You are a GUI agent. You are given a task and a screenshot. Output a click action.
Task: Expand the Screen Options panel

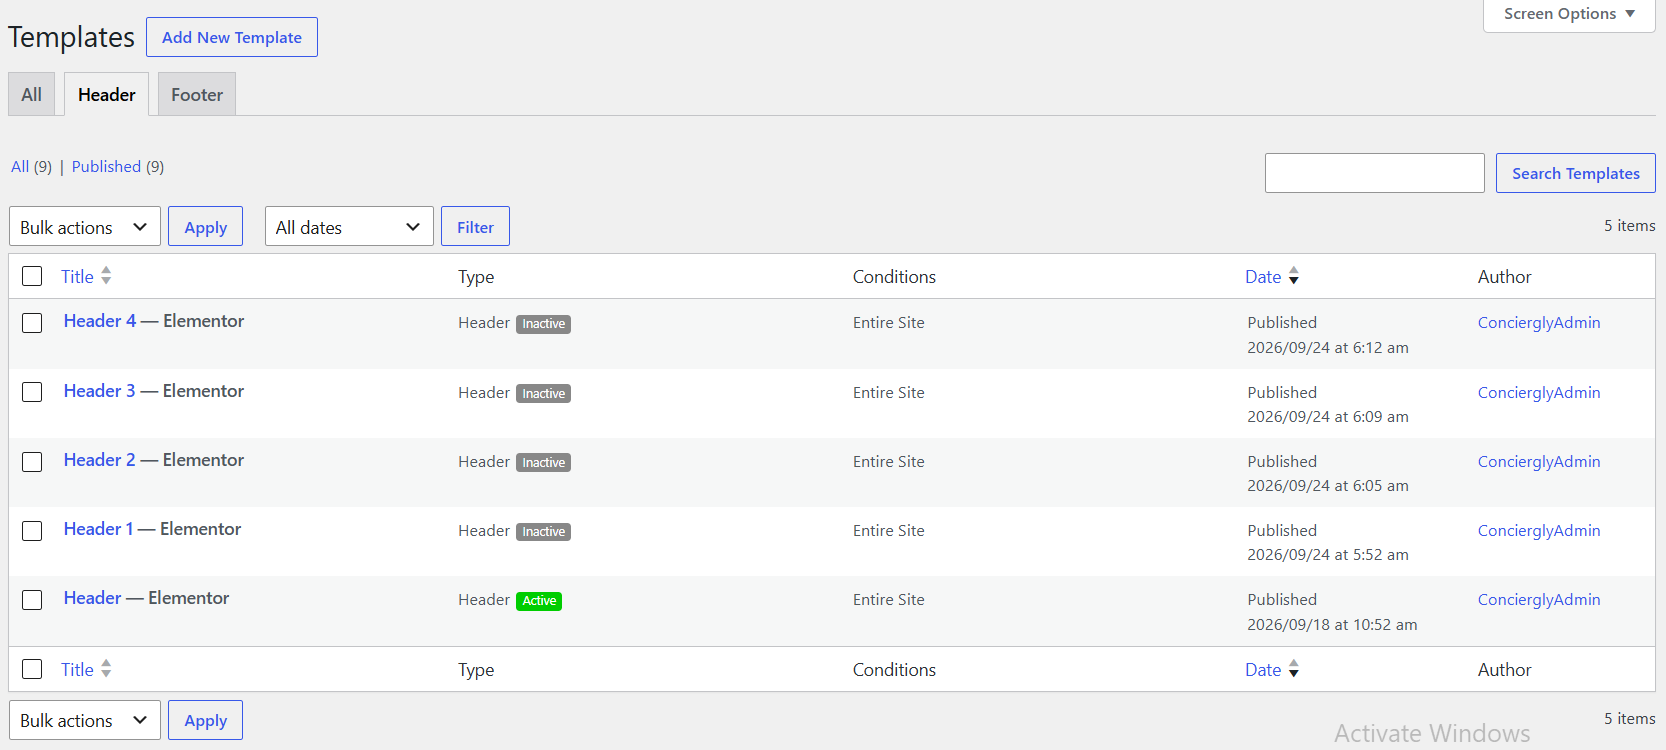pyautogui.click(x=1569, y=14)
